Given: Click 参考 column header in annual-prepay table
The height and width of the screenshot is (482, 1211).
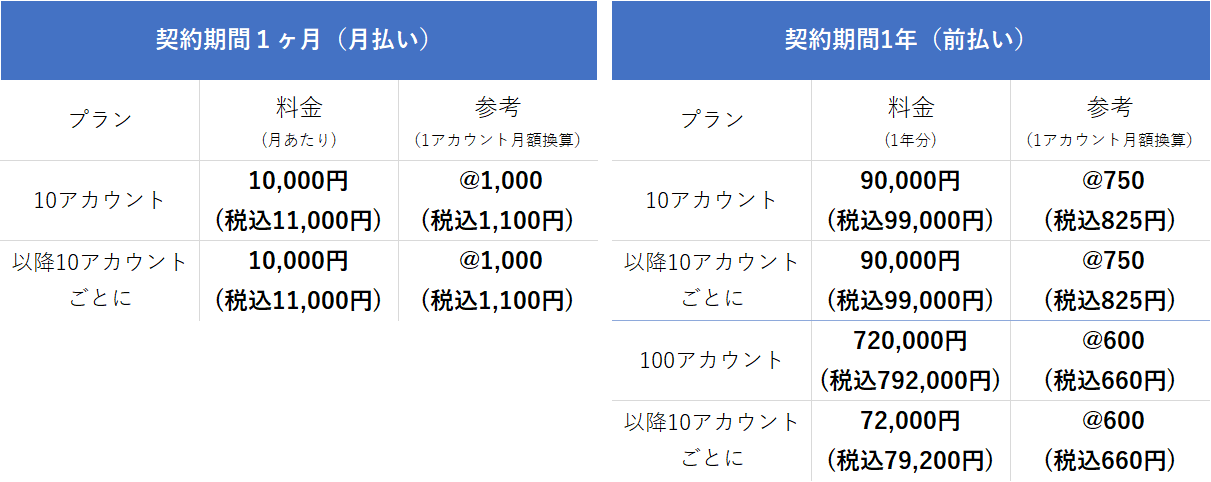Looking at the screenshot, I should click(1110, 120).
